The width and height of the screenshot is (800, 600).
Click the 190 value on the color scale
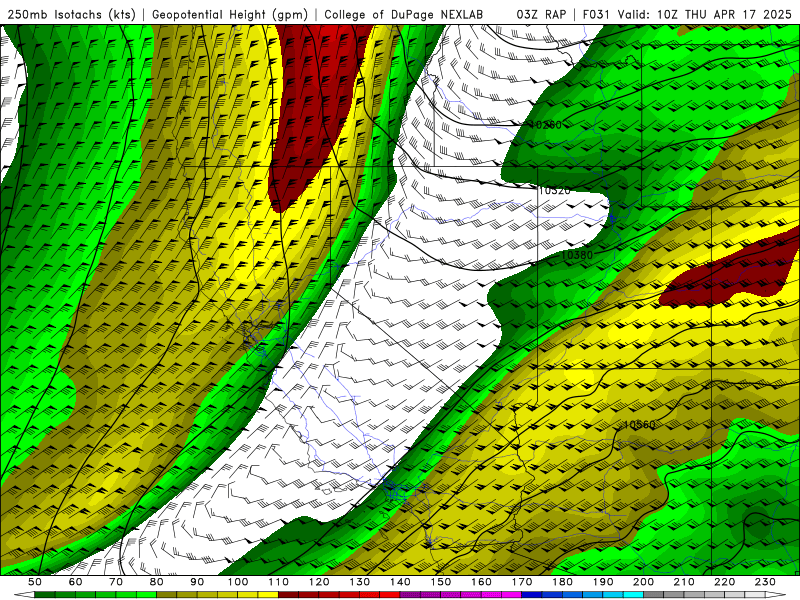click(x=603, y=582)
